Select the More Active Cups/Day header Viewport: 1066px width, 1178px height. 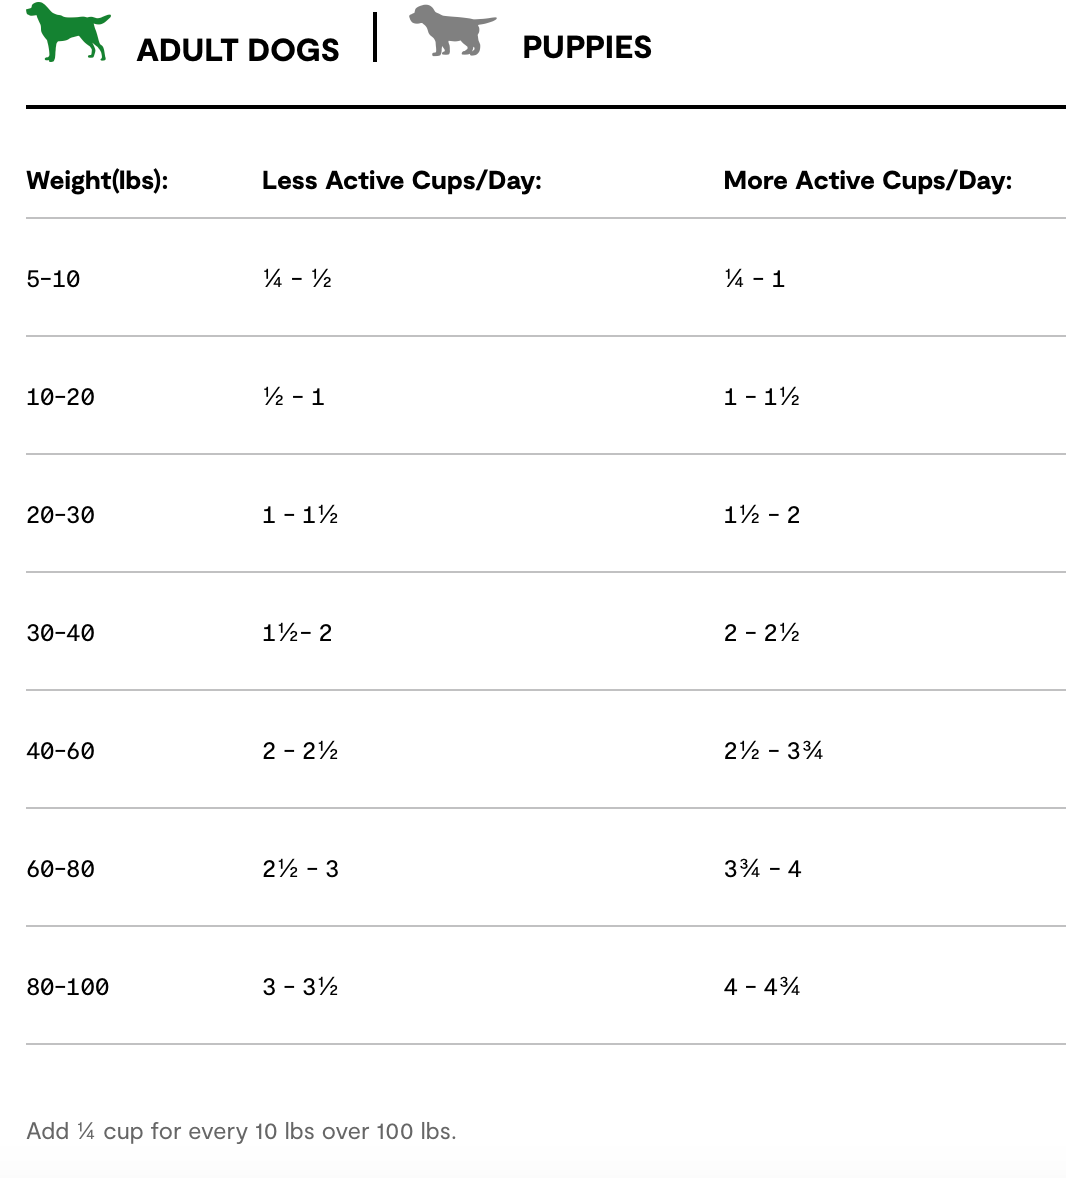point(867,181)
